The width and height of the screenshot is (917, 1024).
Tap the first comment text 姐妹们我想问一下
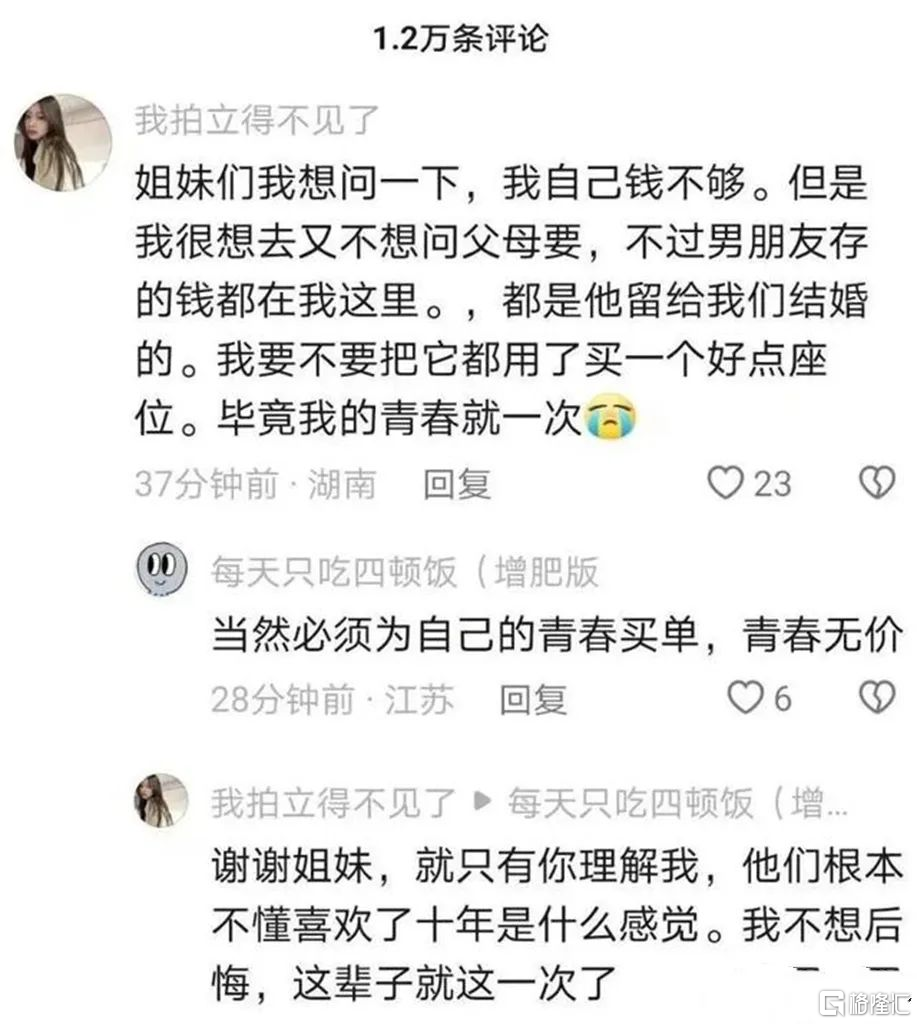coord(500,300)
